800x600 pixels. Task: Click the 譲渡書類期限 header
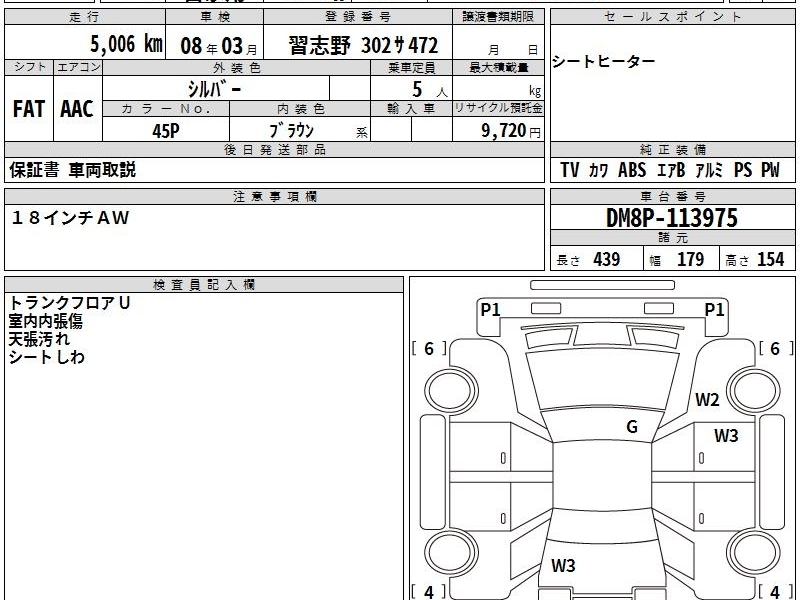coord(498,17)
